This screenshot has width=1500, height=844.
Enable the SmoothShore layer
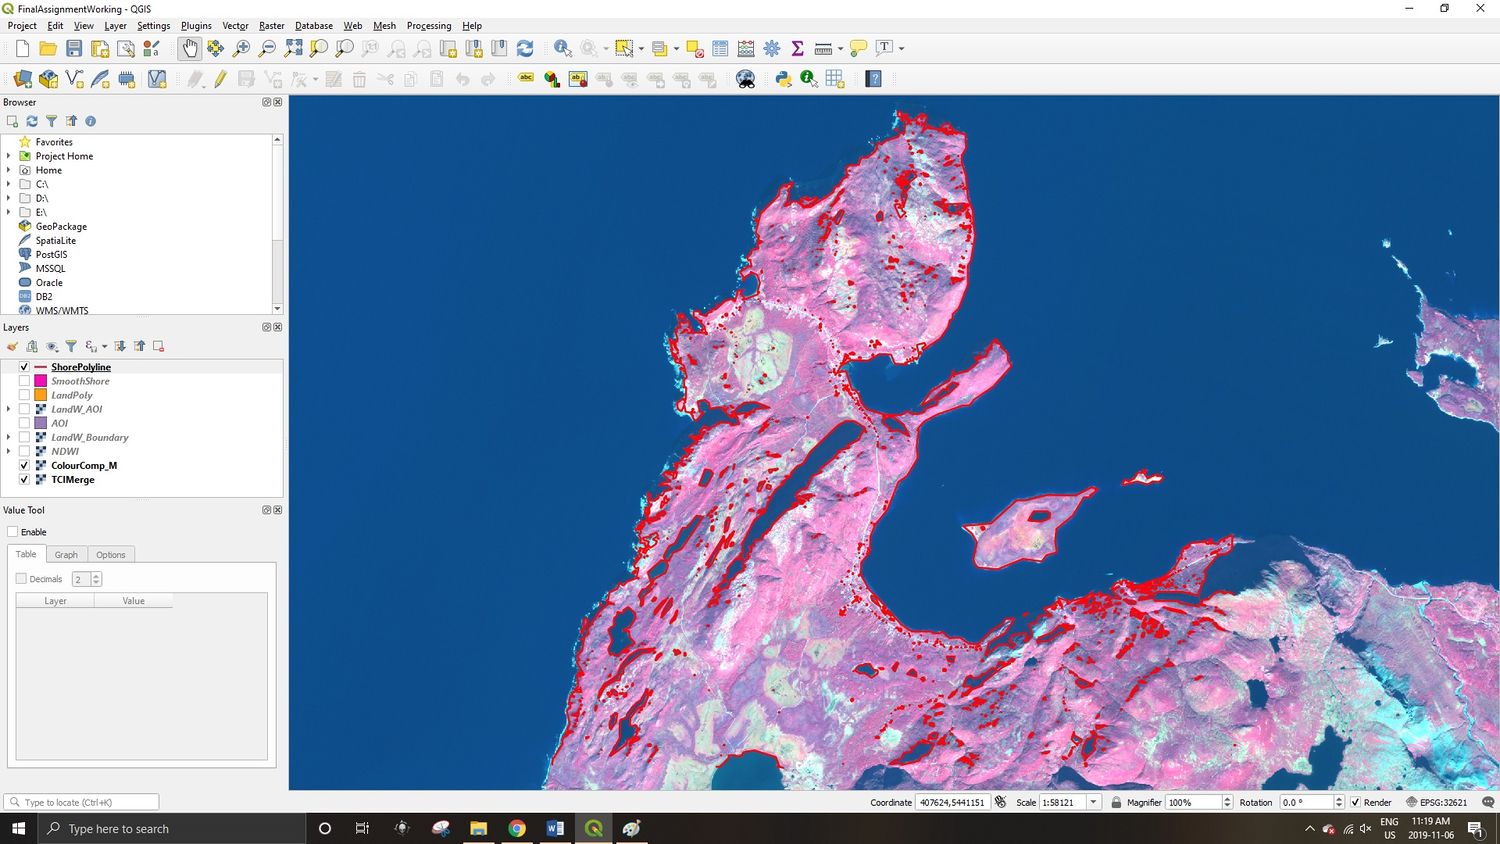[23, 381]
